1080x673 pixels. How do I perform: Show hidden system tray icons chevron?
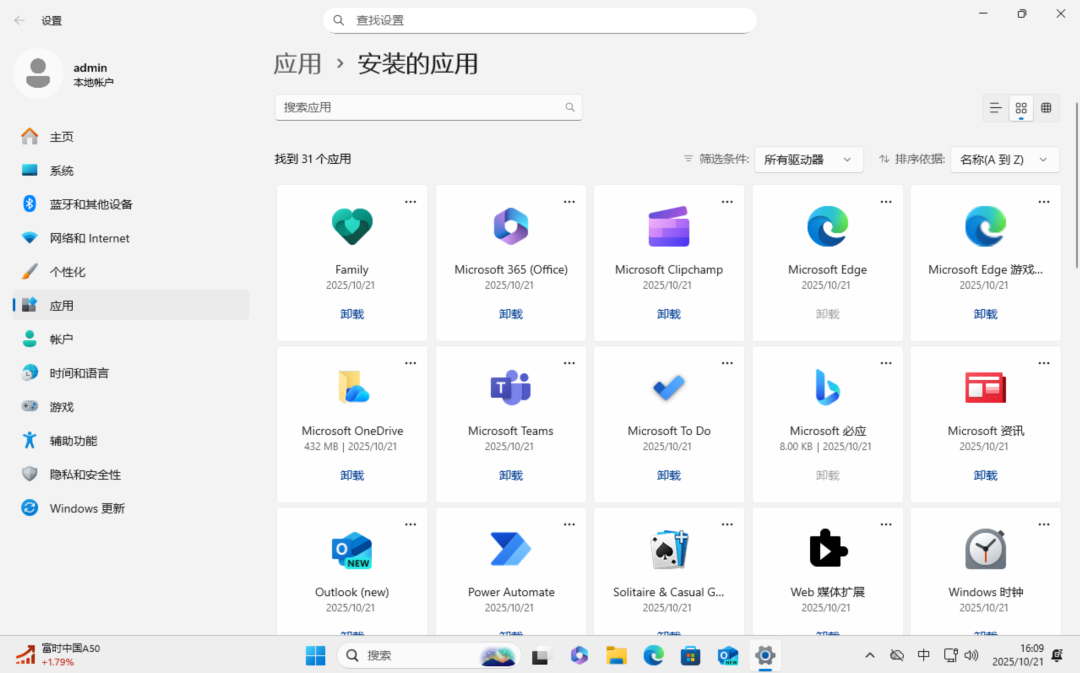(x=870, y=655)
